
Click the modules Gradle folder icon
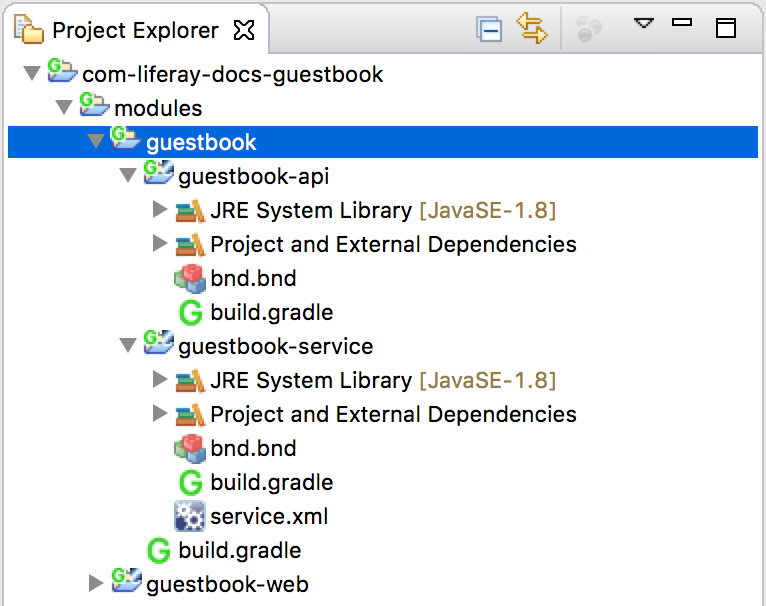tap(94, 104)
